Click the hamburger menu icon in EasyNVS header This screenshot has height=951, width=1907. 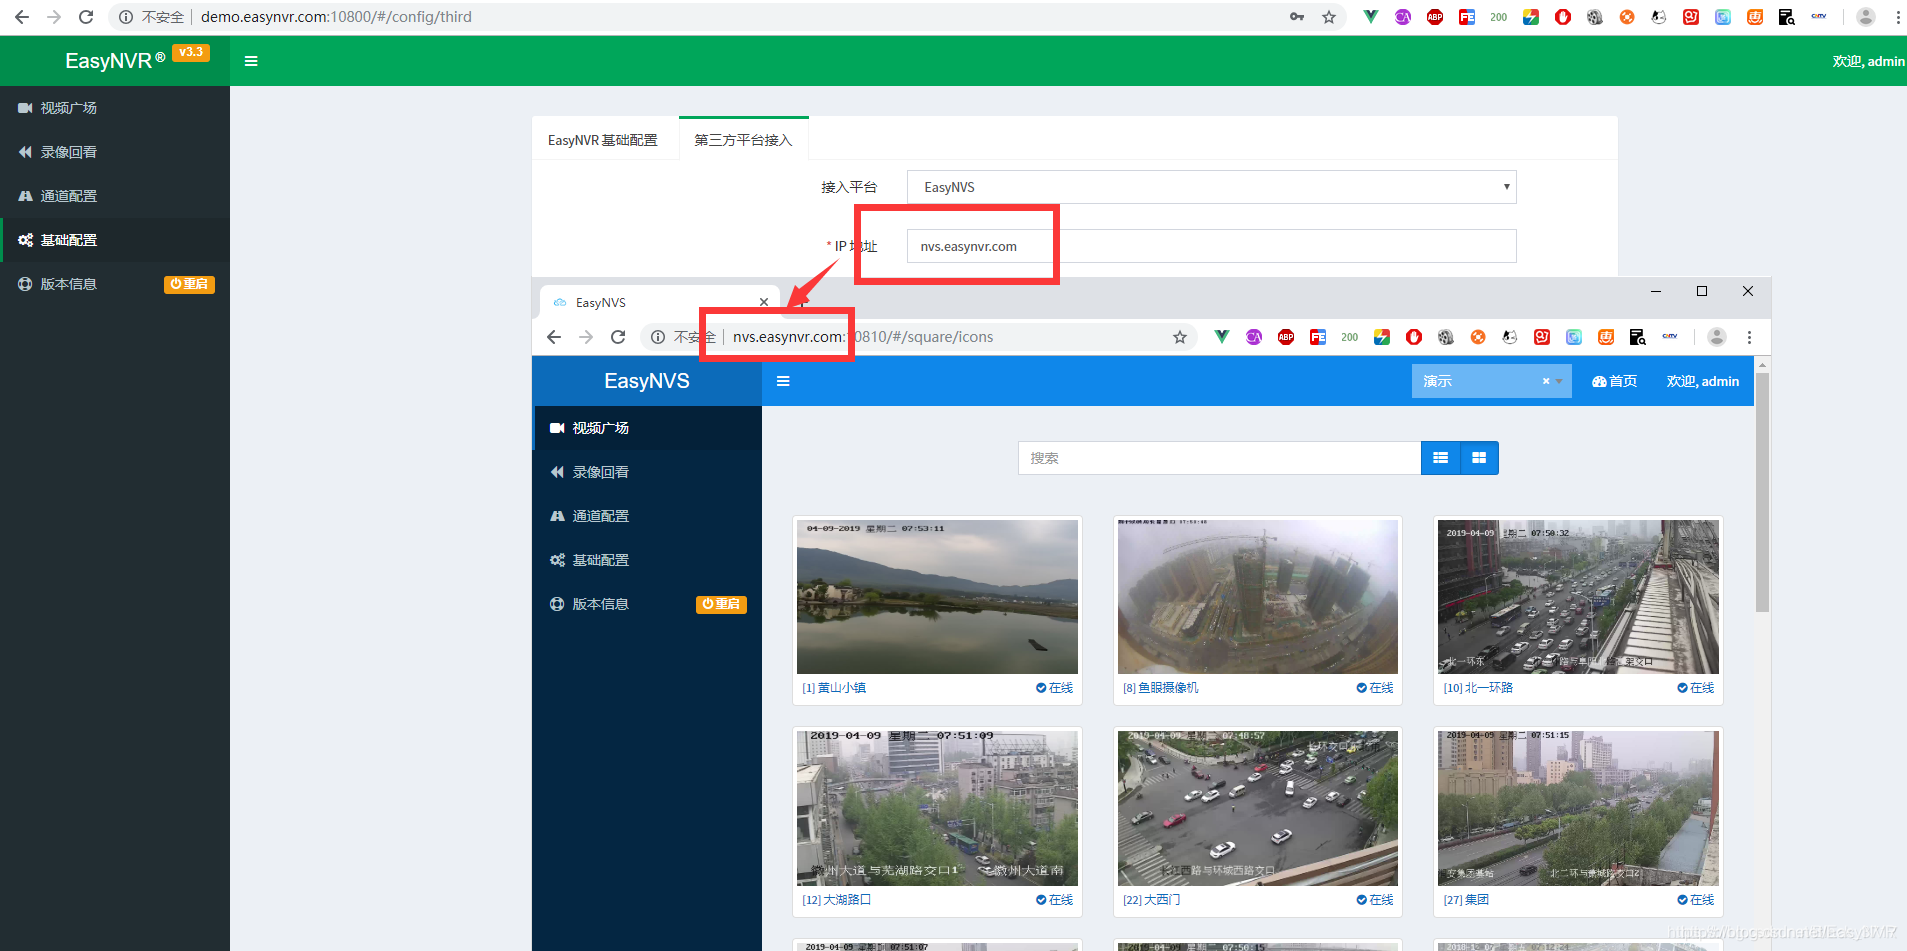pyautogui.click(x=783, y=381)
